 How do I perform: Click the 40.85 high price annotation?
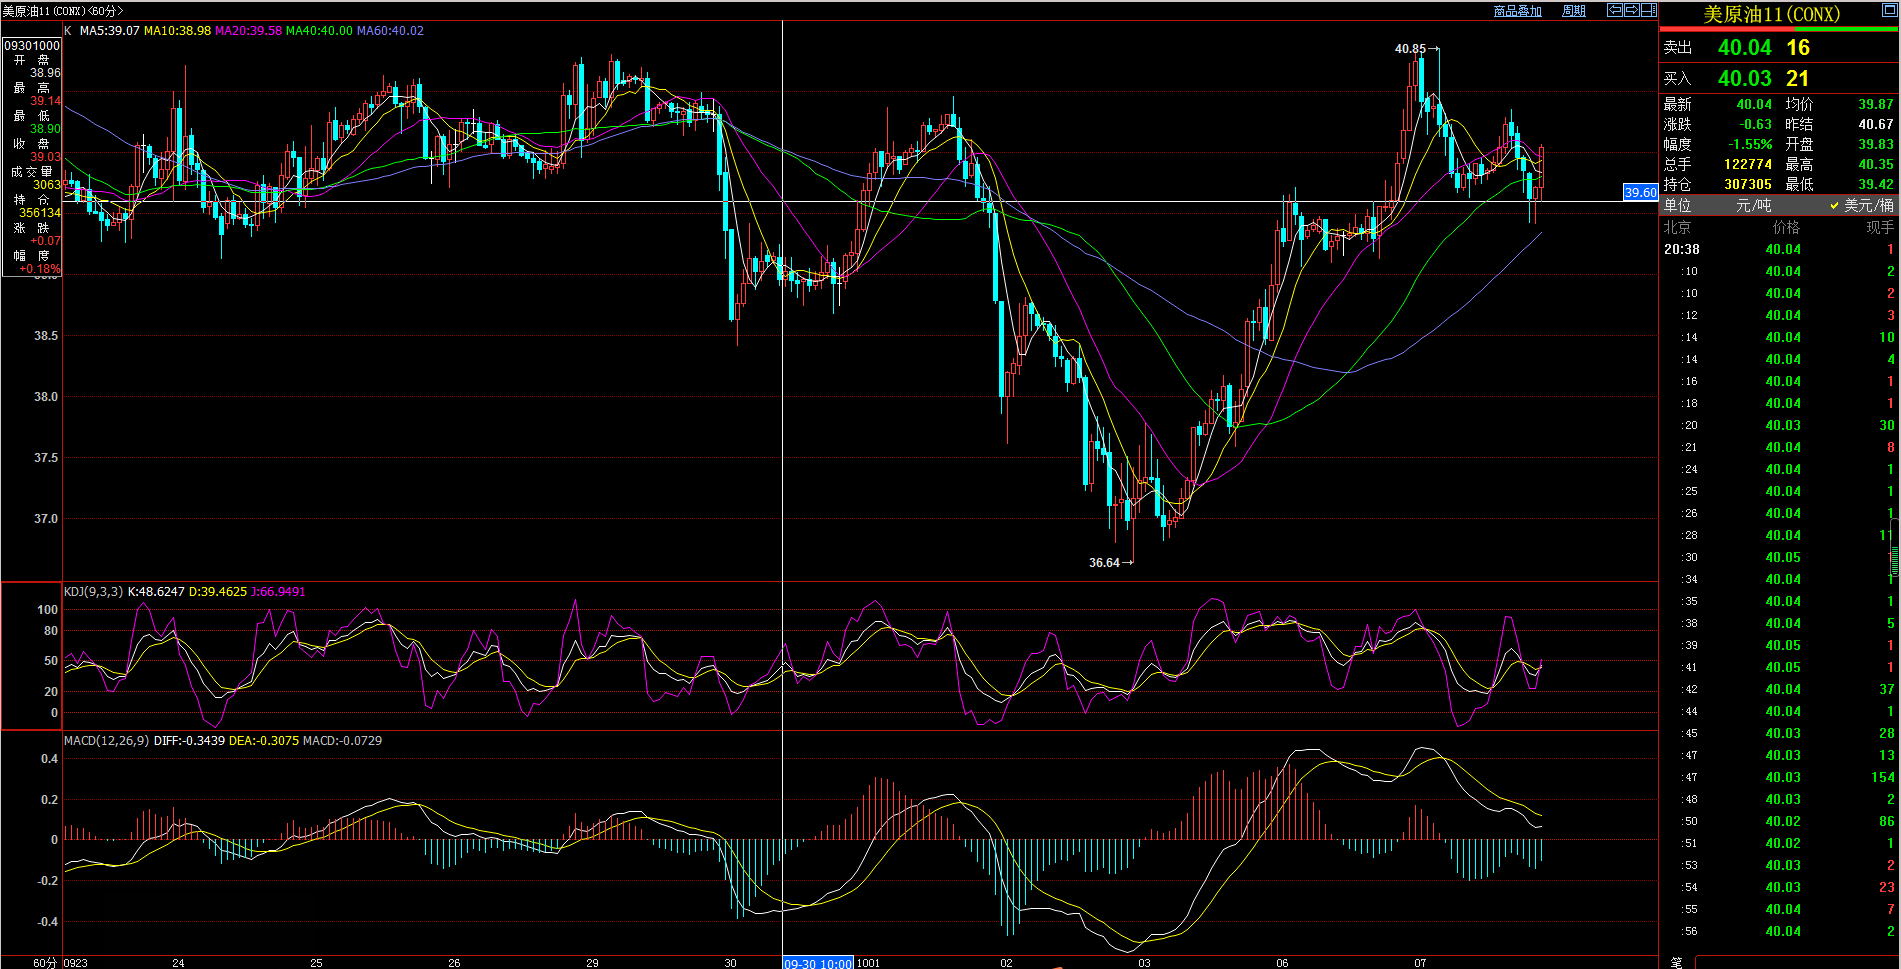coord(1410,48)
